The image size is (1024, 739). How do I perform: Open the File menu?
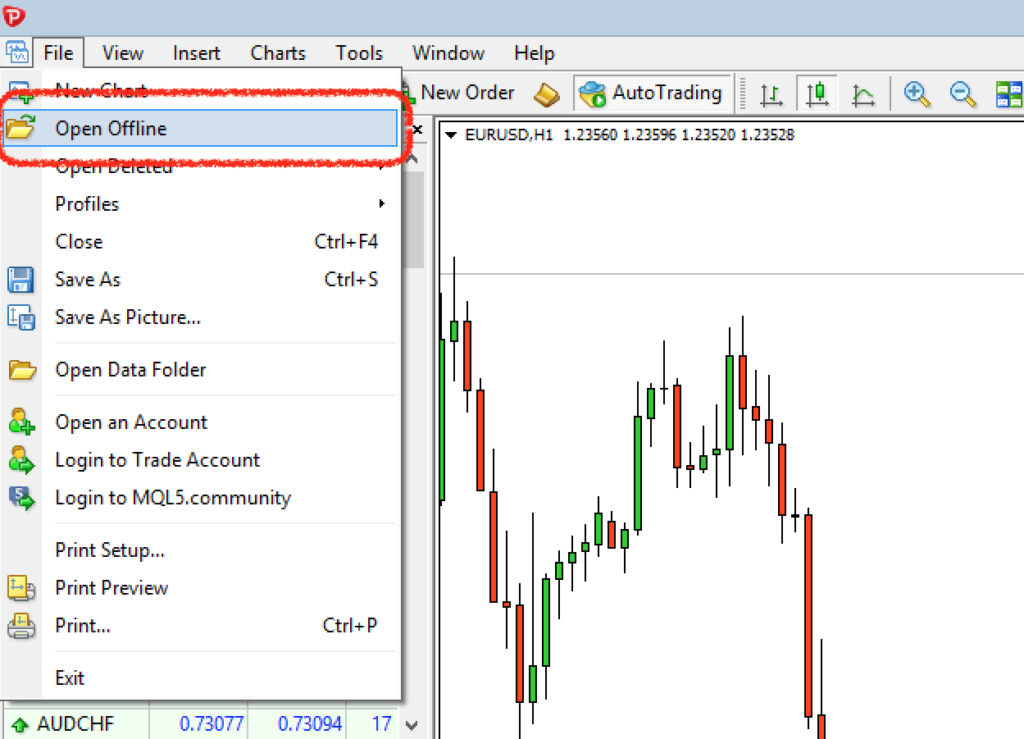point(58,53)
